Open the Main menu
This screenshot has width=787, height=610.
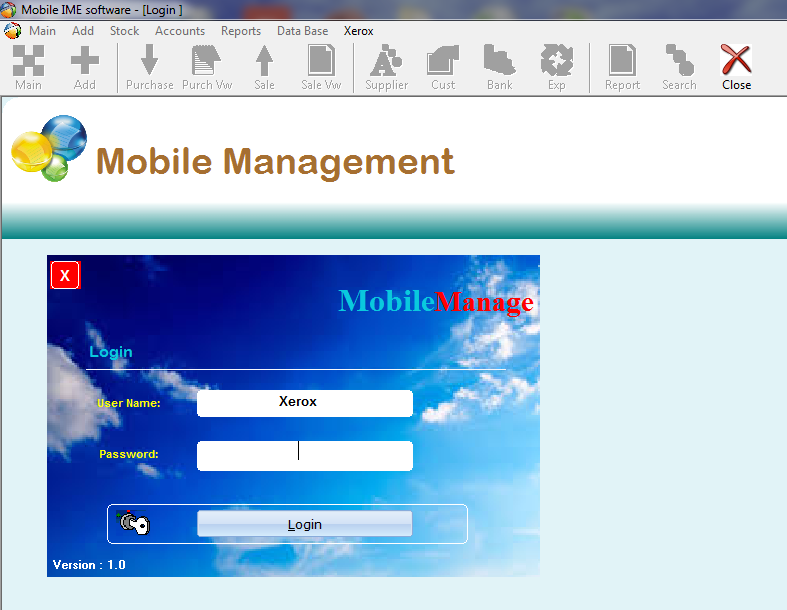pos(42,31)
